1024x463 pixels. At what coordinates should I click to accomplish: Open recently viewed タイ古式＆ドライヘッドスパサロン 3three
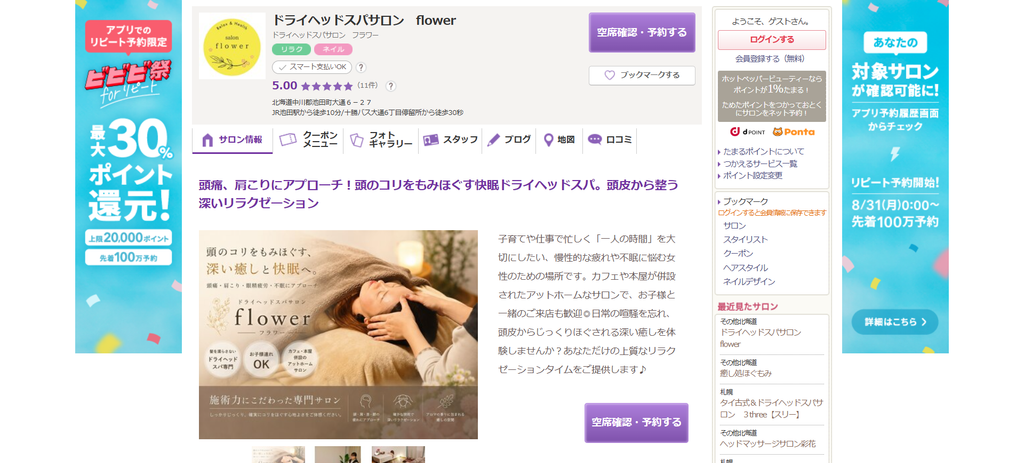(x=771, y=409)
